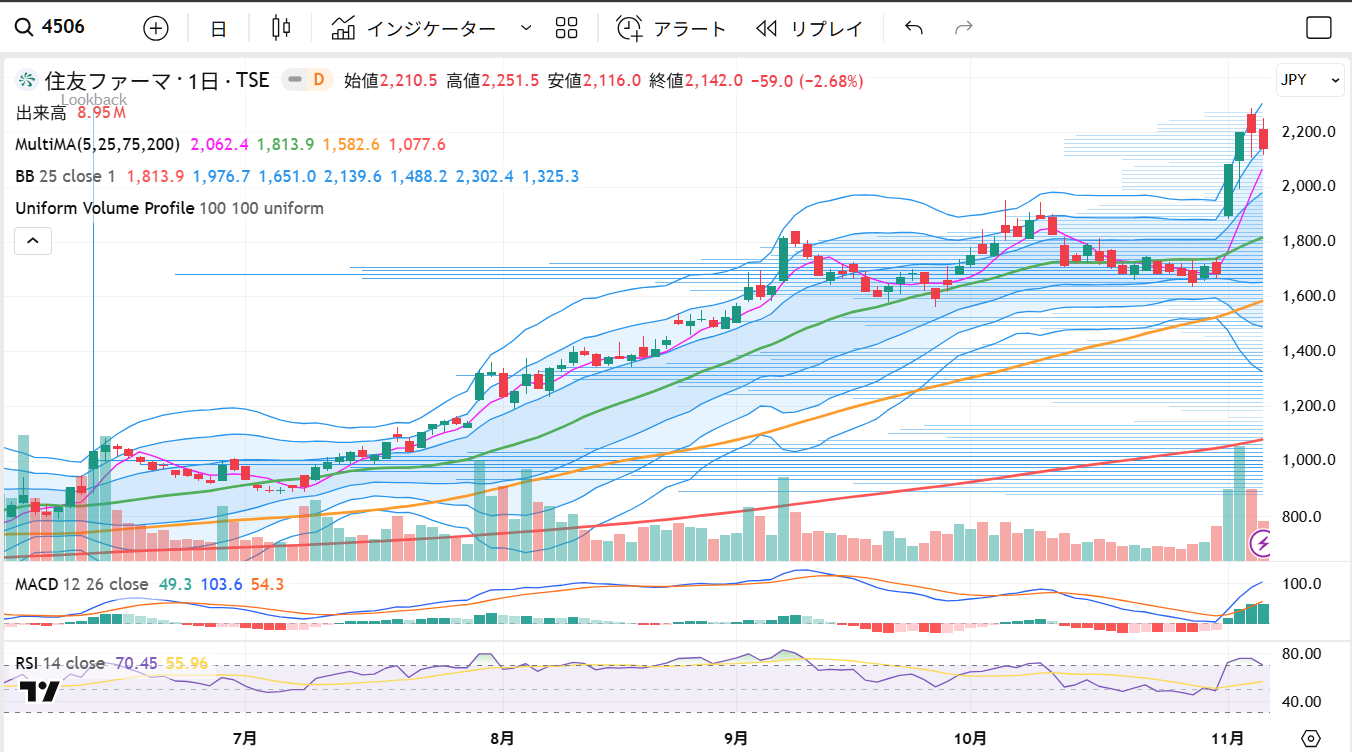This screenshot has width=1352, height=752.
Task: Click the symbol search magnifier icon
Action: [x=24, y=28]
